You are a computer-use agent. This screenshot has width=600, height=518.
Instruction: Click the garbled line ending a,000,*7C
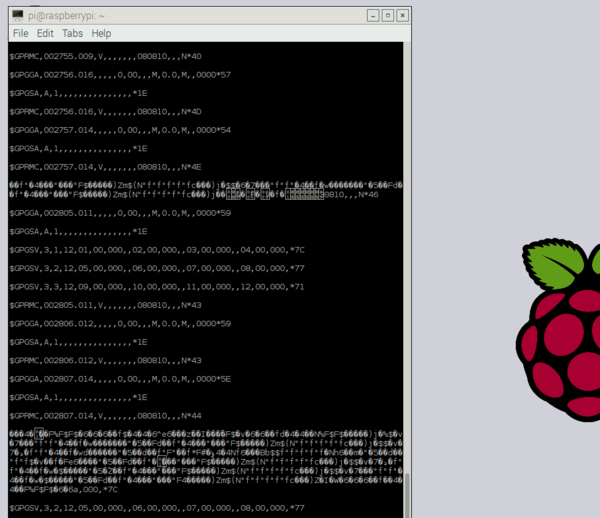64,490
